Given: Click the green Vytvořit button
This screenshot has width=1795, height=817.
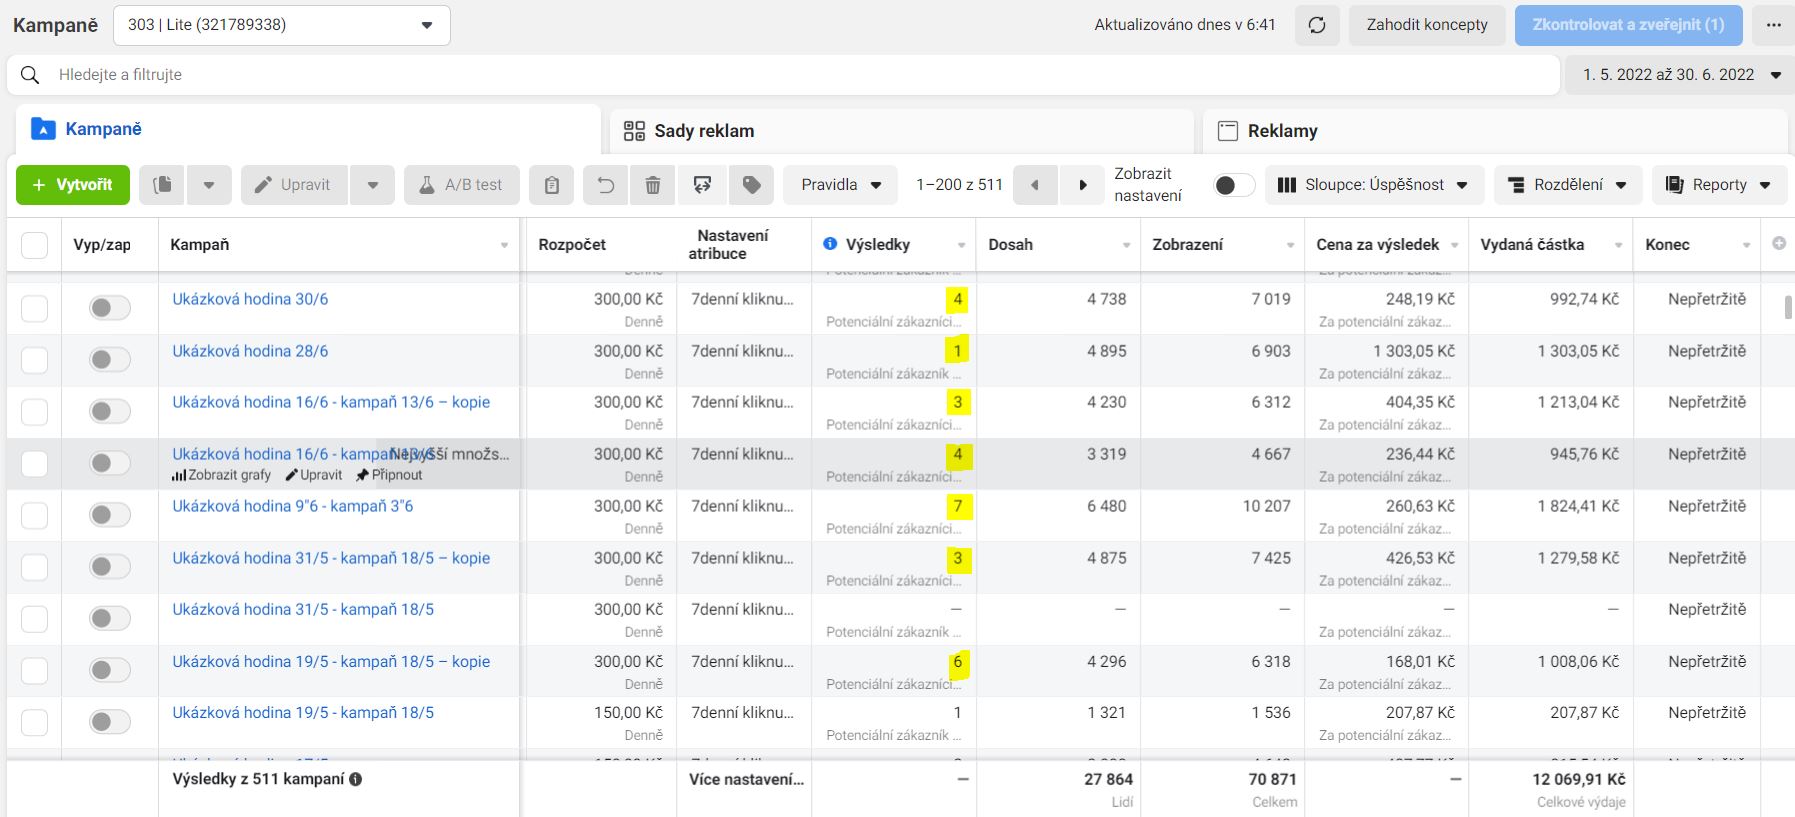Looking at the screenshot, I should point(72,185).
